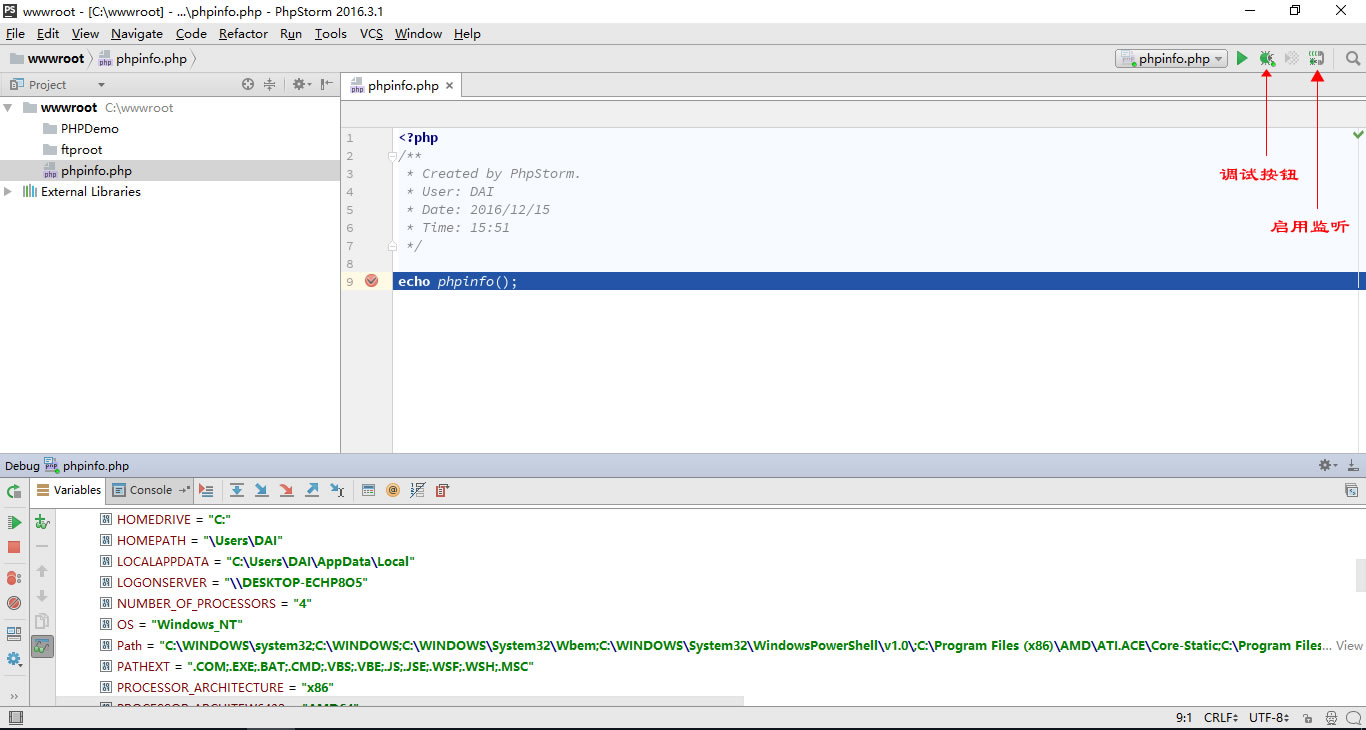Click UTF-8 encoding in status bar
Image resolution: width=1366 pixels, height=730 pixels.
[1267, 718]
